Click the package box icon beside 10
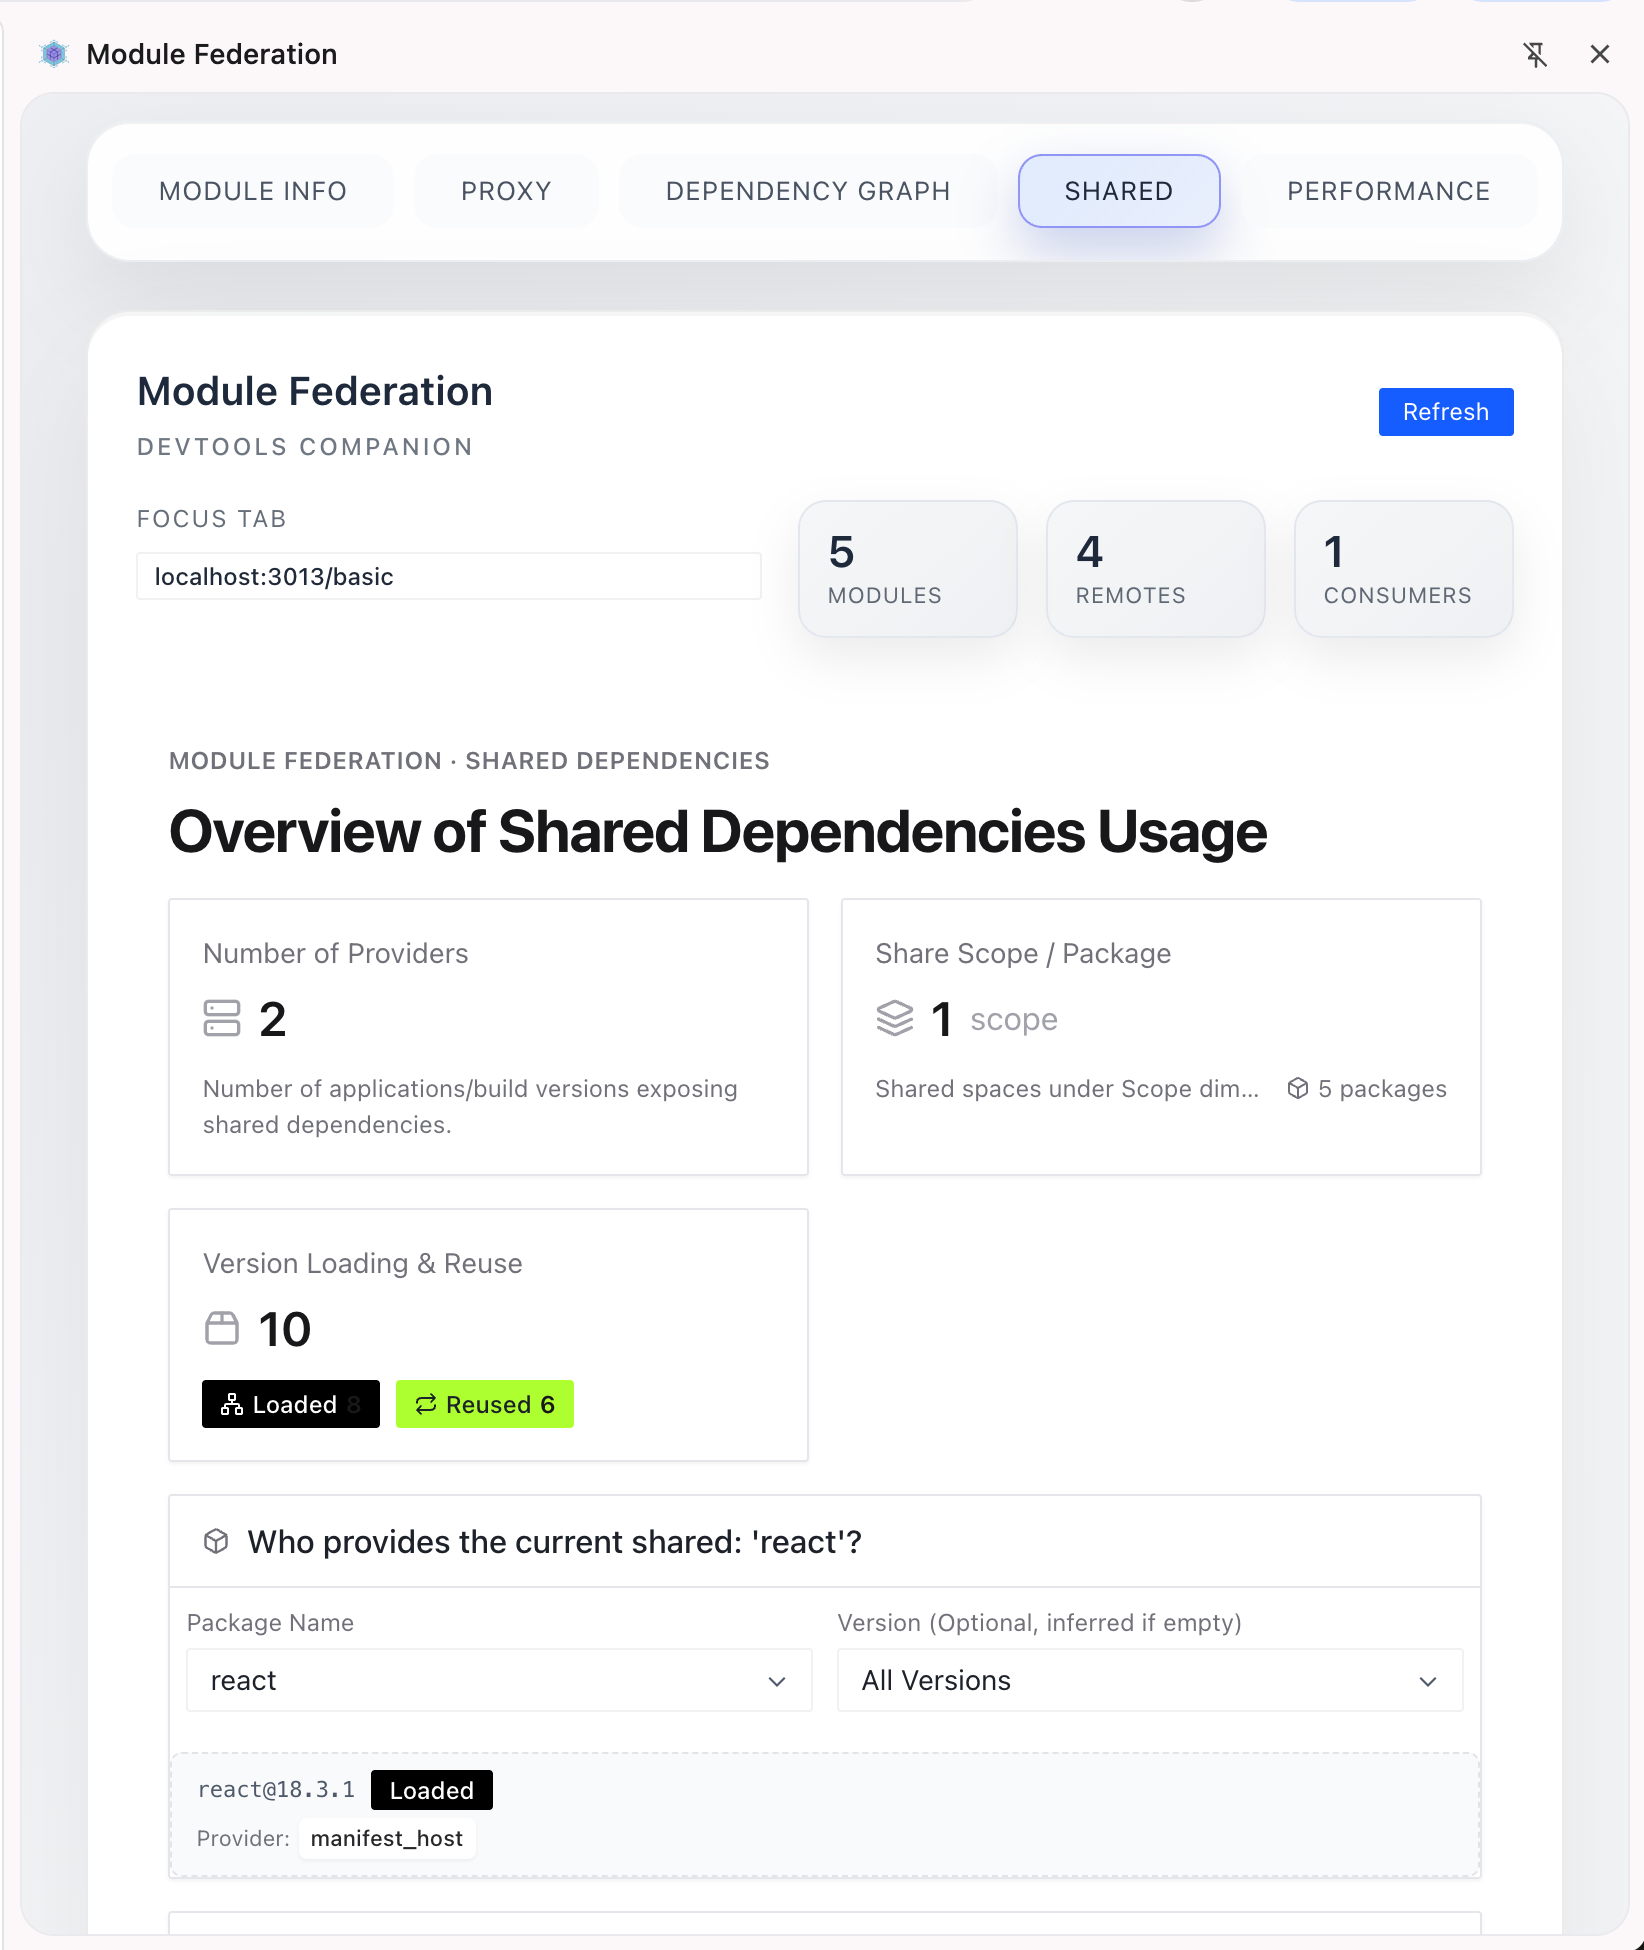This screenshot has width=1644, height=1950. tap(222, 1329)
